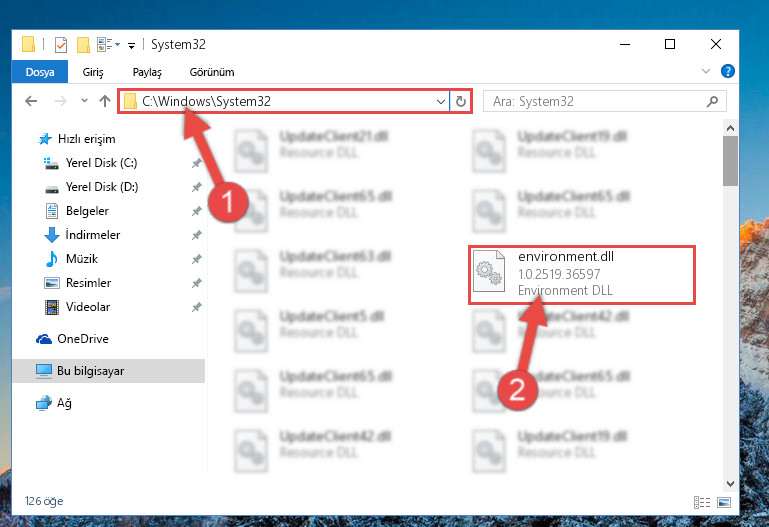Open Müzik folder in sidebar

pos(71,258)
